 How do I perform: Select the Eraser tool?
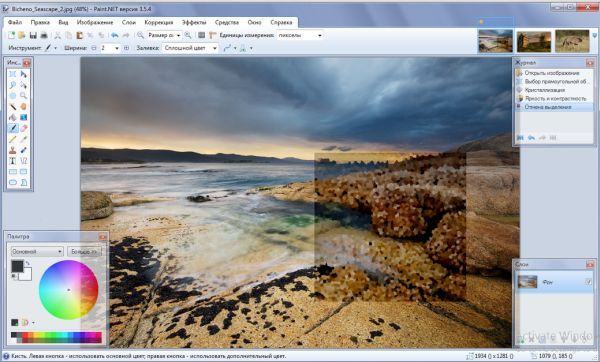pos(24,128)
